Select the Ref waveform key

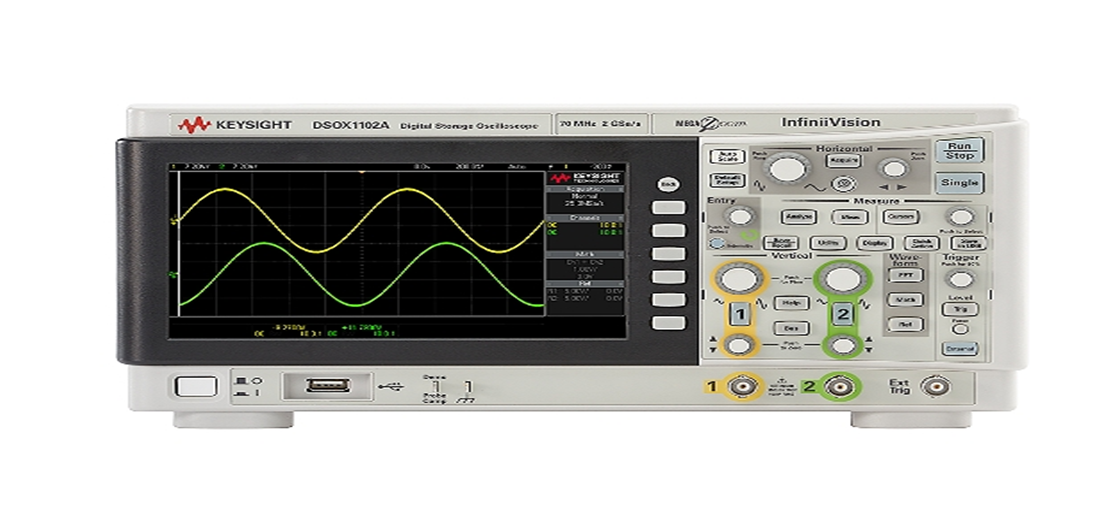[905, 324]
